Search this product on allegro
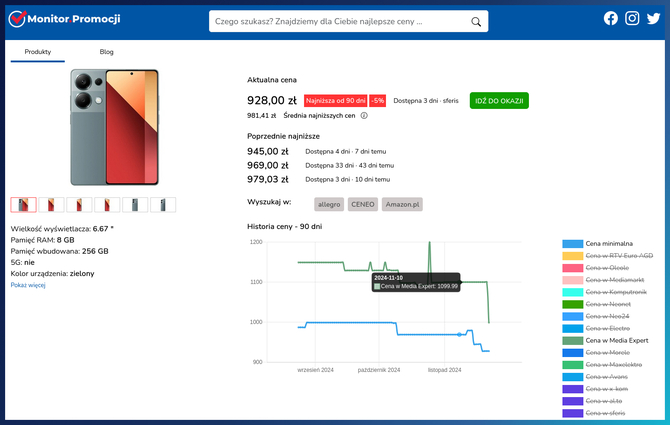The height and width of the screenshot is (425, 670). [329, 204]
